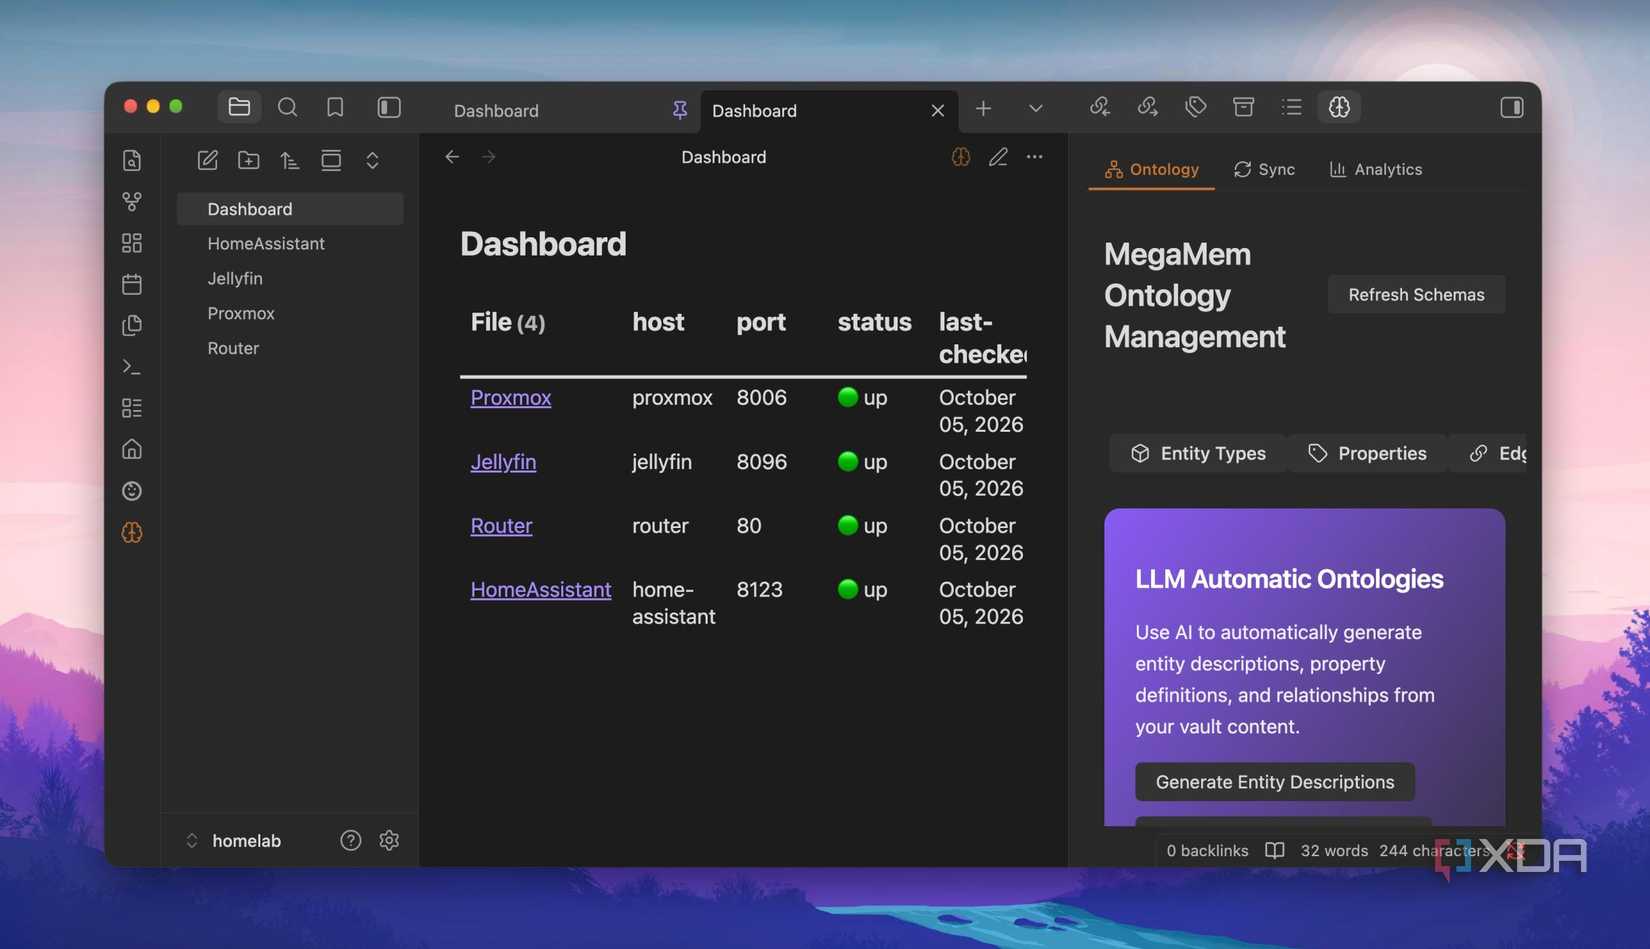Click the home icon in left ribbon

[132, 449]
